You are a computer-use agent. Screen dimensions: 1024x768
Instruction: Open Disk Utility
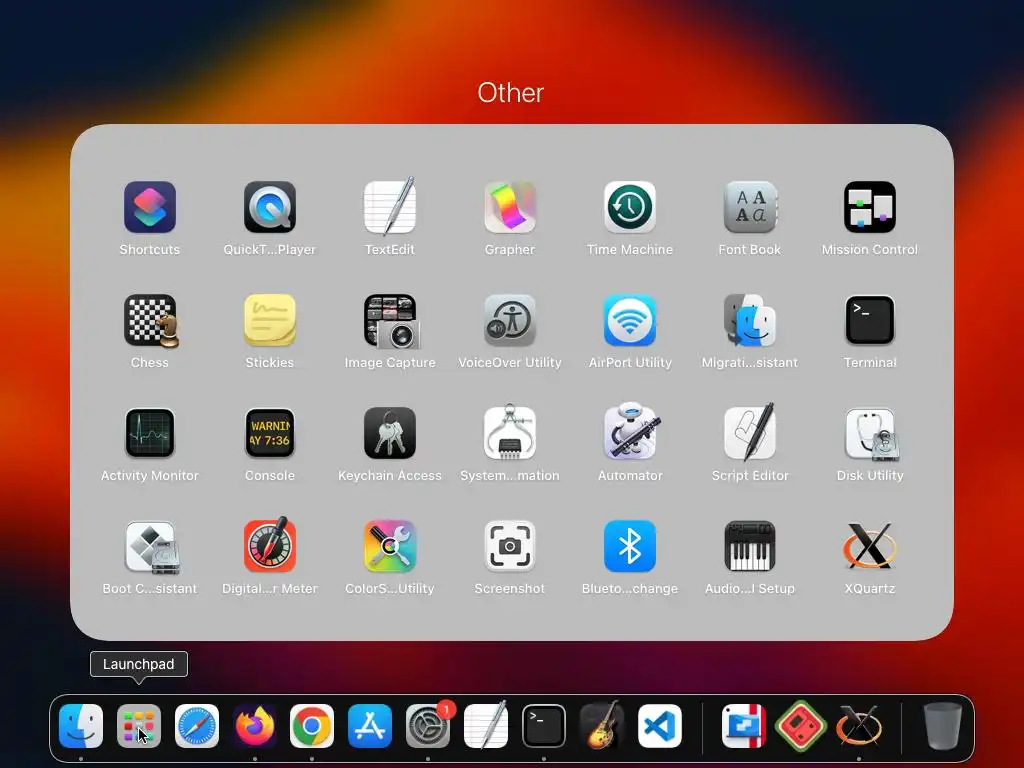pos(870,434)
